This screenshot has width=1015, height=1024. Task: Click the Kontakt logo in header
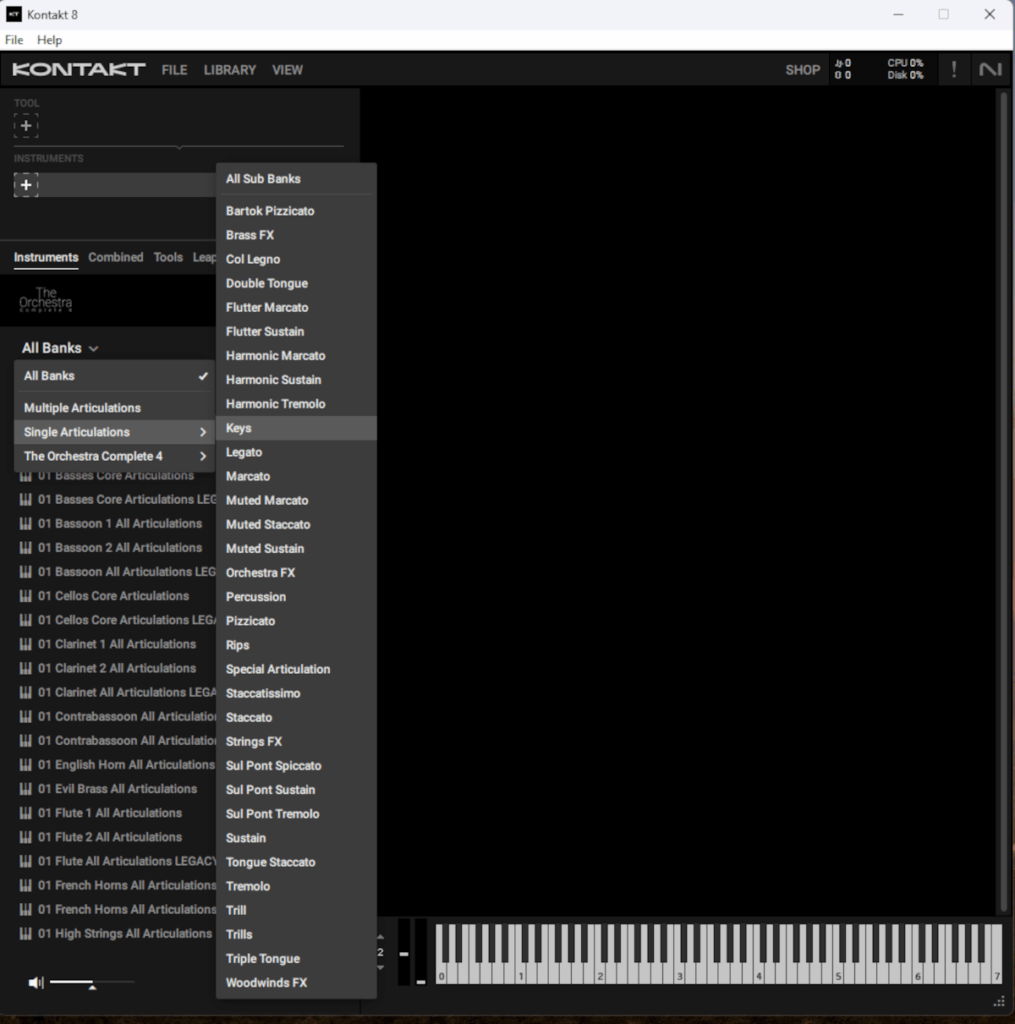tap(79, 69)
